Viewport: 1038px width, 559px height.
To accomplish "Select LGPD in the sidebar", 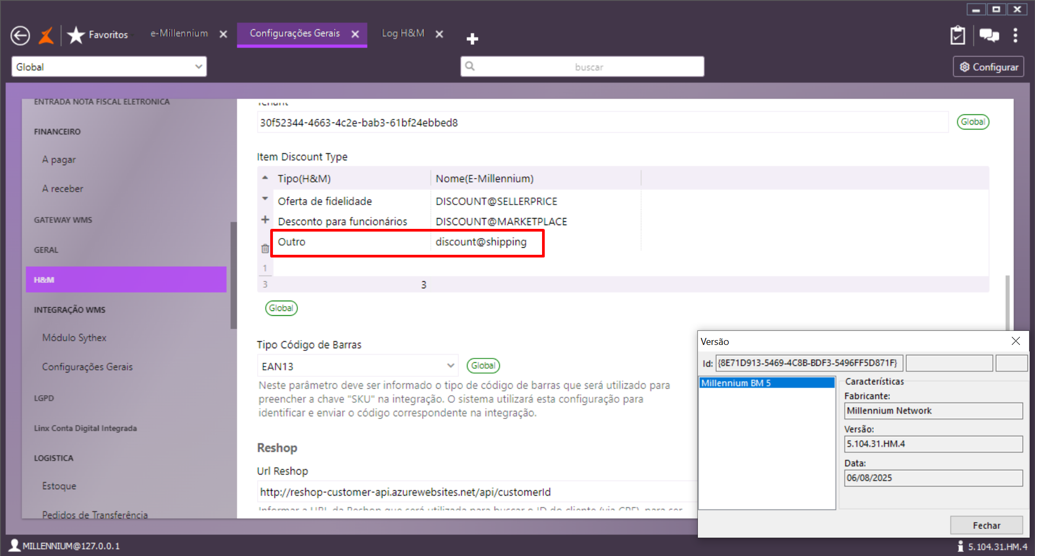I will point(44,398).
